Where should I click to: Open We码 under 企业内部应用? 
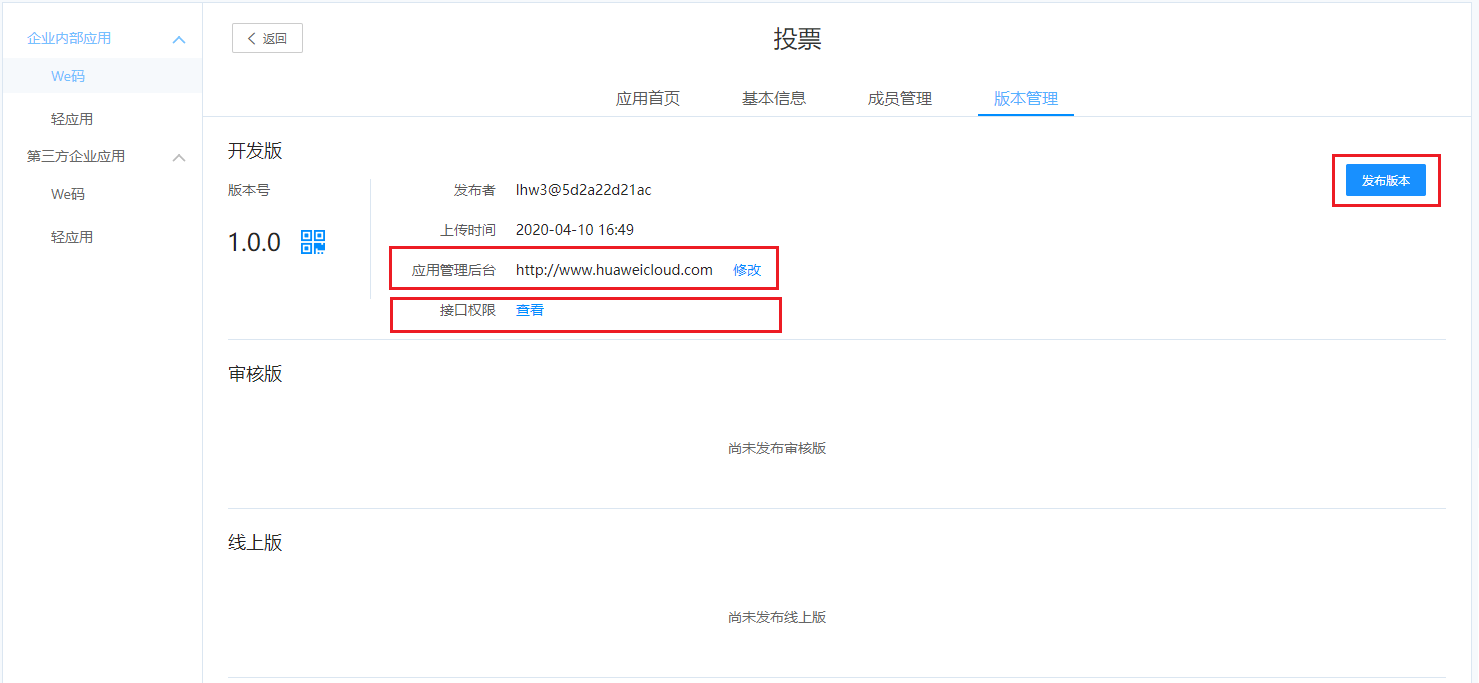click(68, 76)
